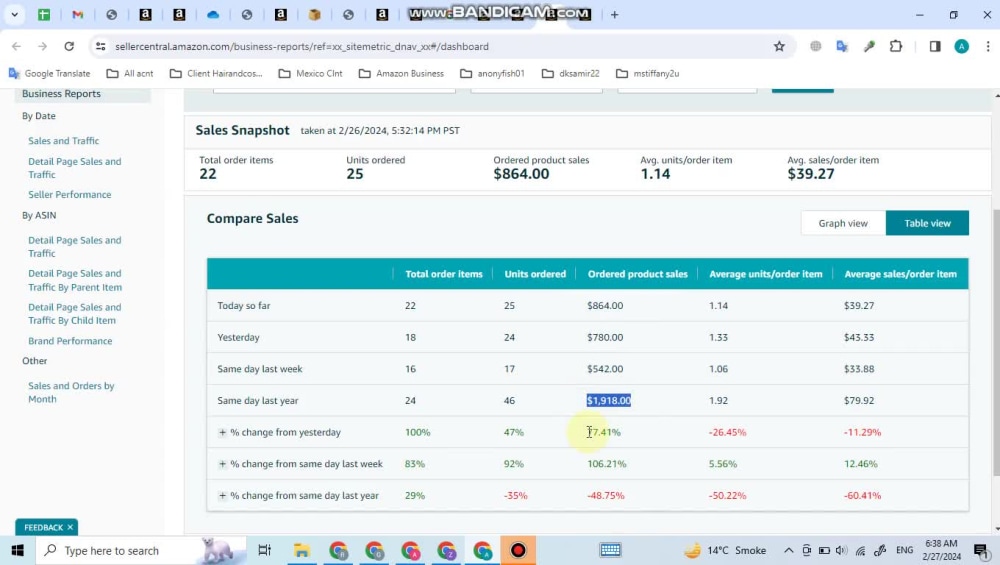This screenshot has width=1000, height=565.
Task: Select Business Reports in the sidebar
Action: pyautogui.click(x=61, y=94)
